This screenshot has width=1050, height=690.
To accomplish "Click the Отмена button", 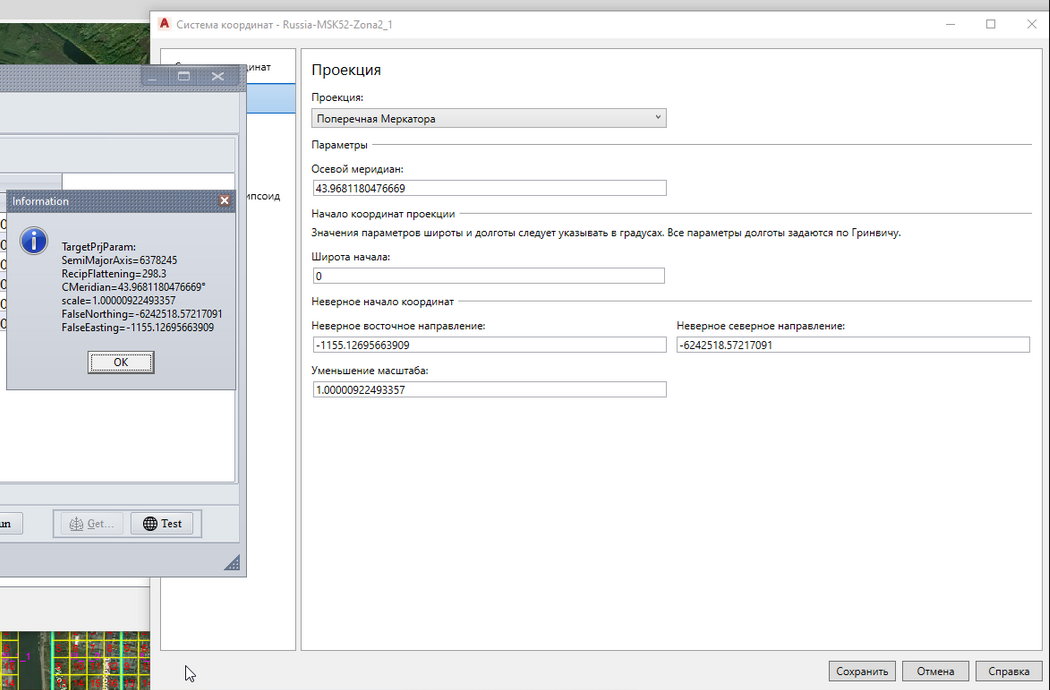I will pos(935,671).
